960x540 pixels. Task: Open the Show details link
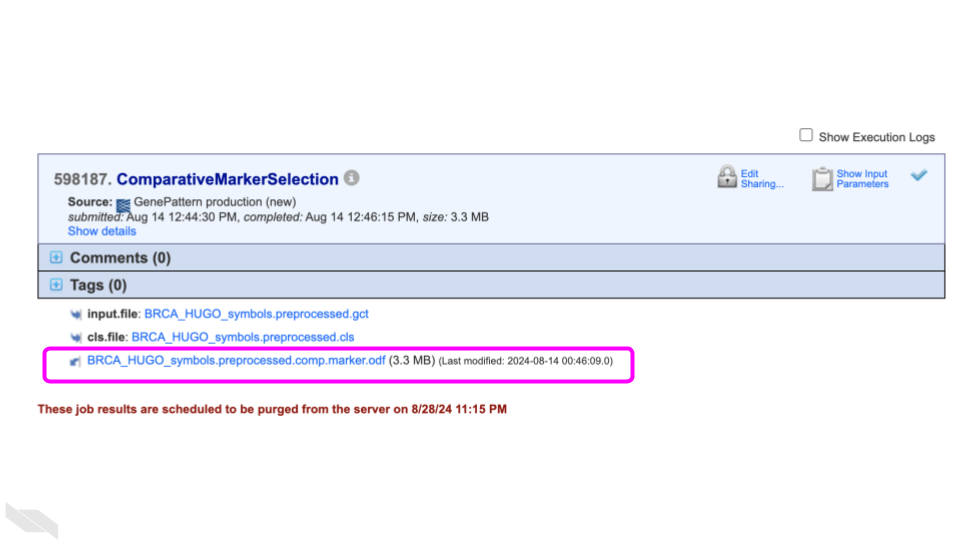pos(102,231)
